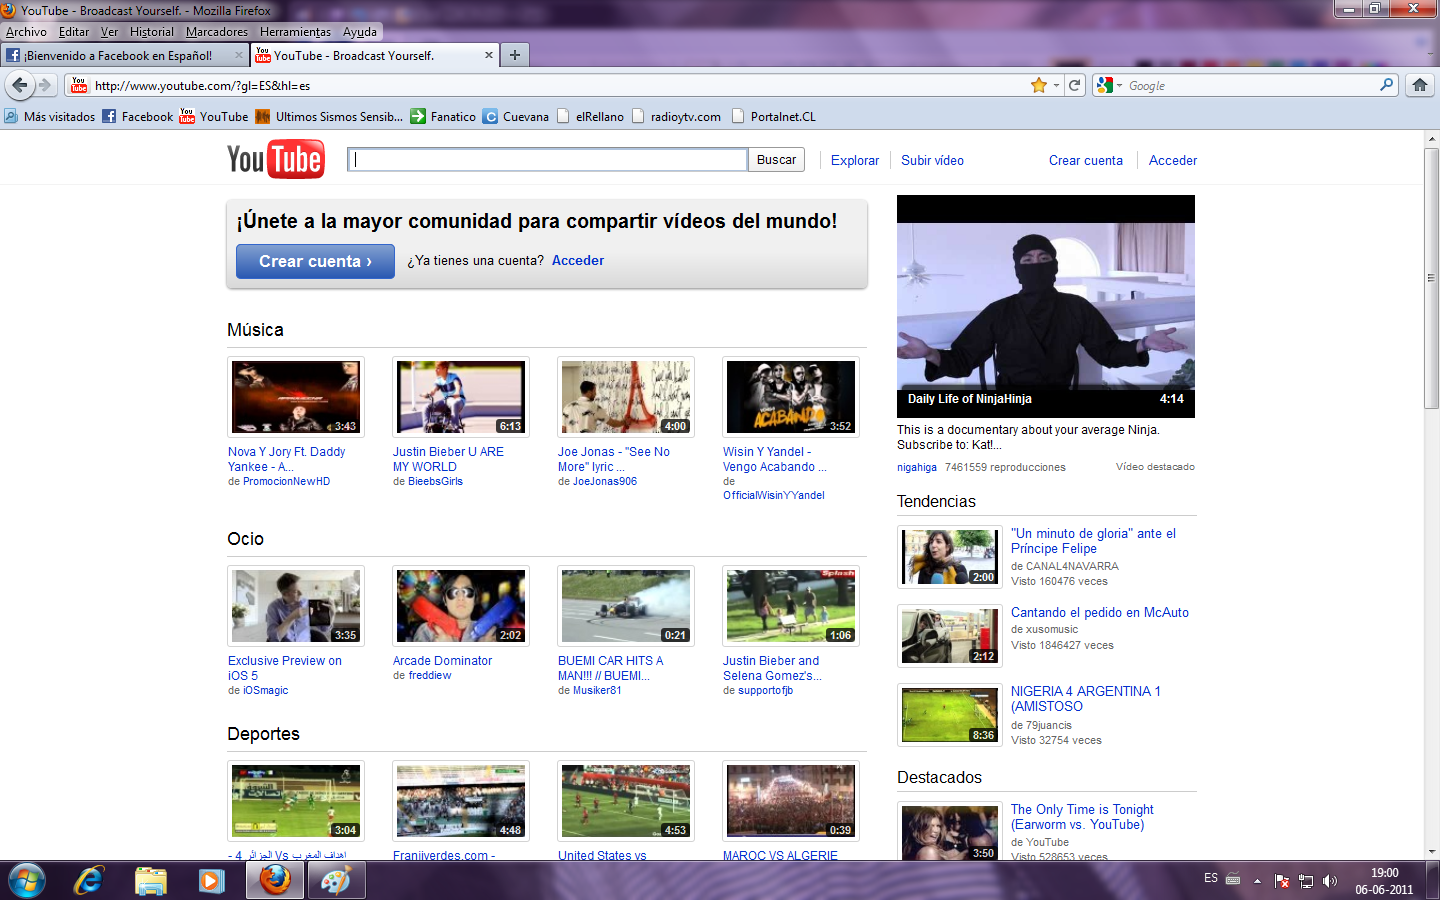Open the nigahiga channel link
The height and width of the screenshot is (900, 1440).
click(917, 467)
